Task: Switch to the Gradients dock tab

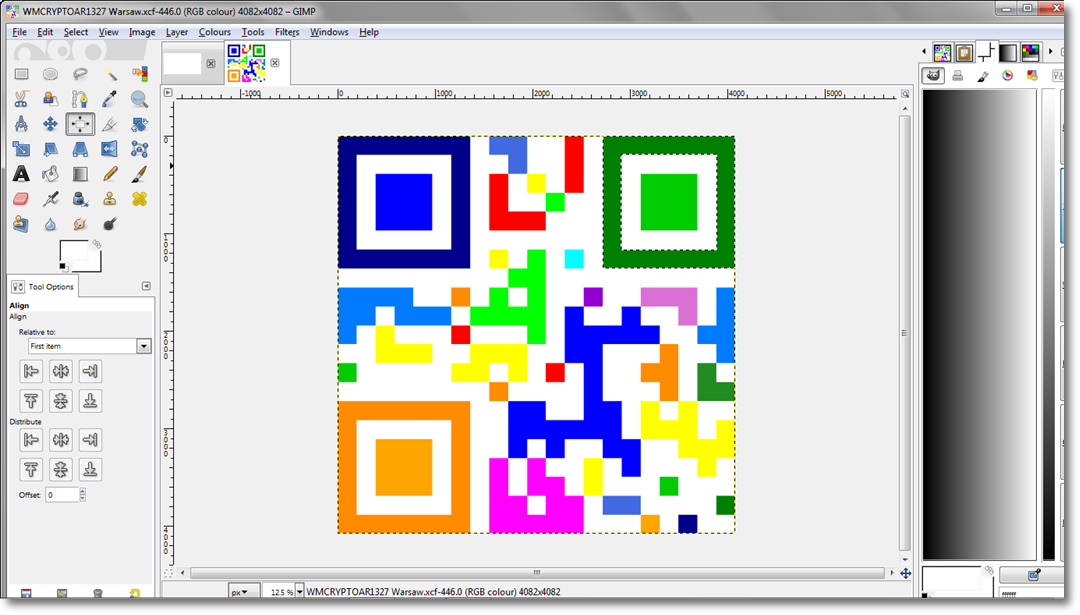Action: pyautogui.click(x=1008, y=52)
